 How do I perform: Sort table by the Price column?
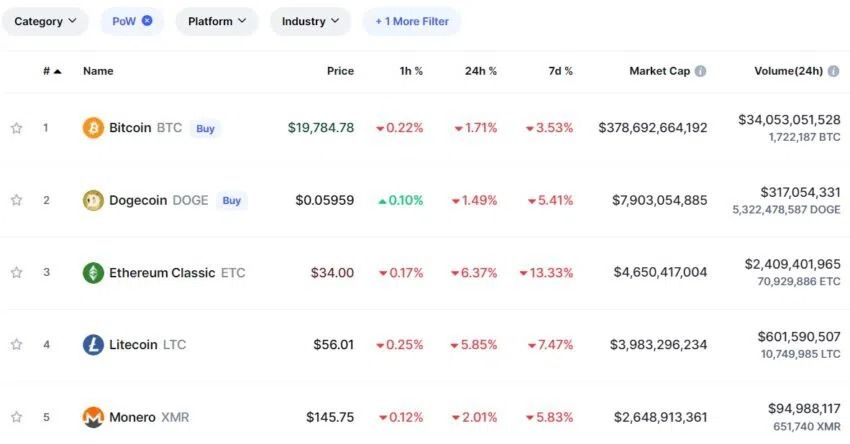[x=340, y=71]
